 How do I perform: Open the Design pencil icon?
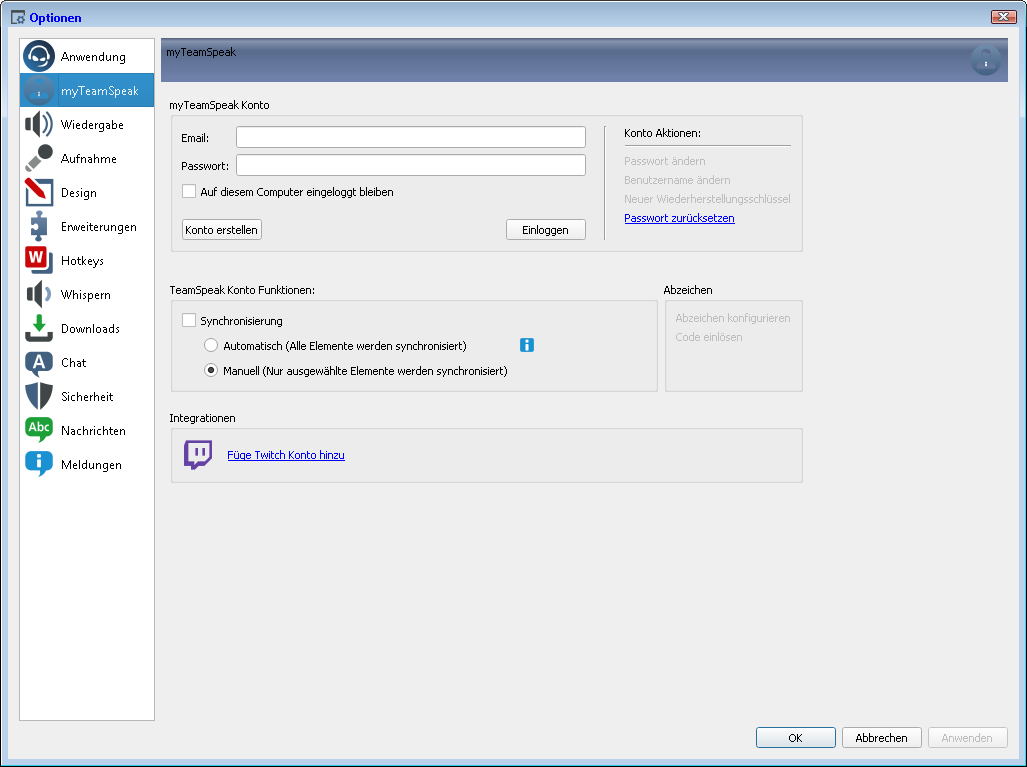point(39,193)
